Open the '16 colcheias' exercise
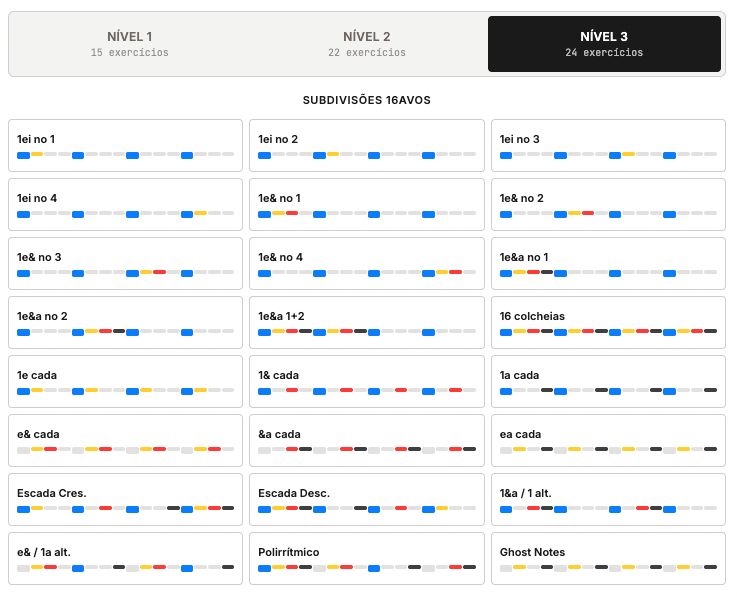737x596 pixels. pyautogui.click(x=608, y=322)
